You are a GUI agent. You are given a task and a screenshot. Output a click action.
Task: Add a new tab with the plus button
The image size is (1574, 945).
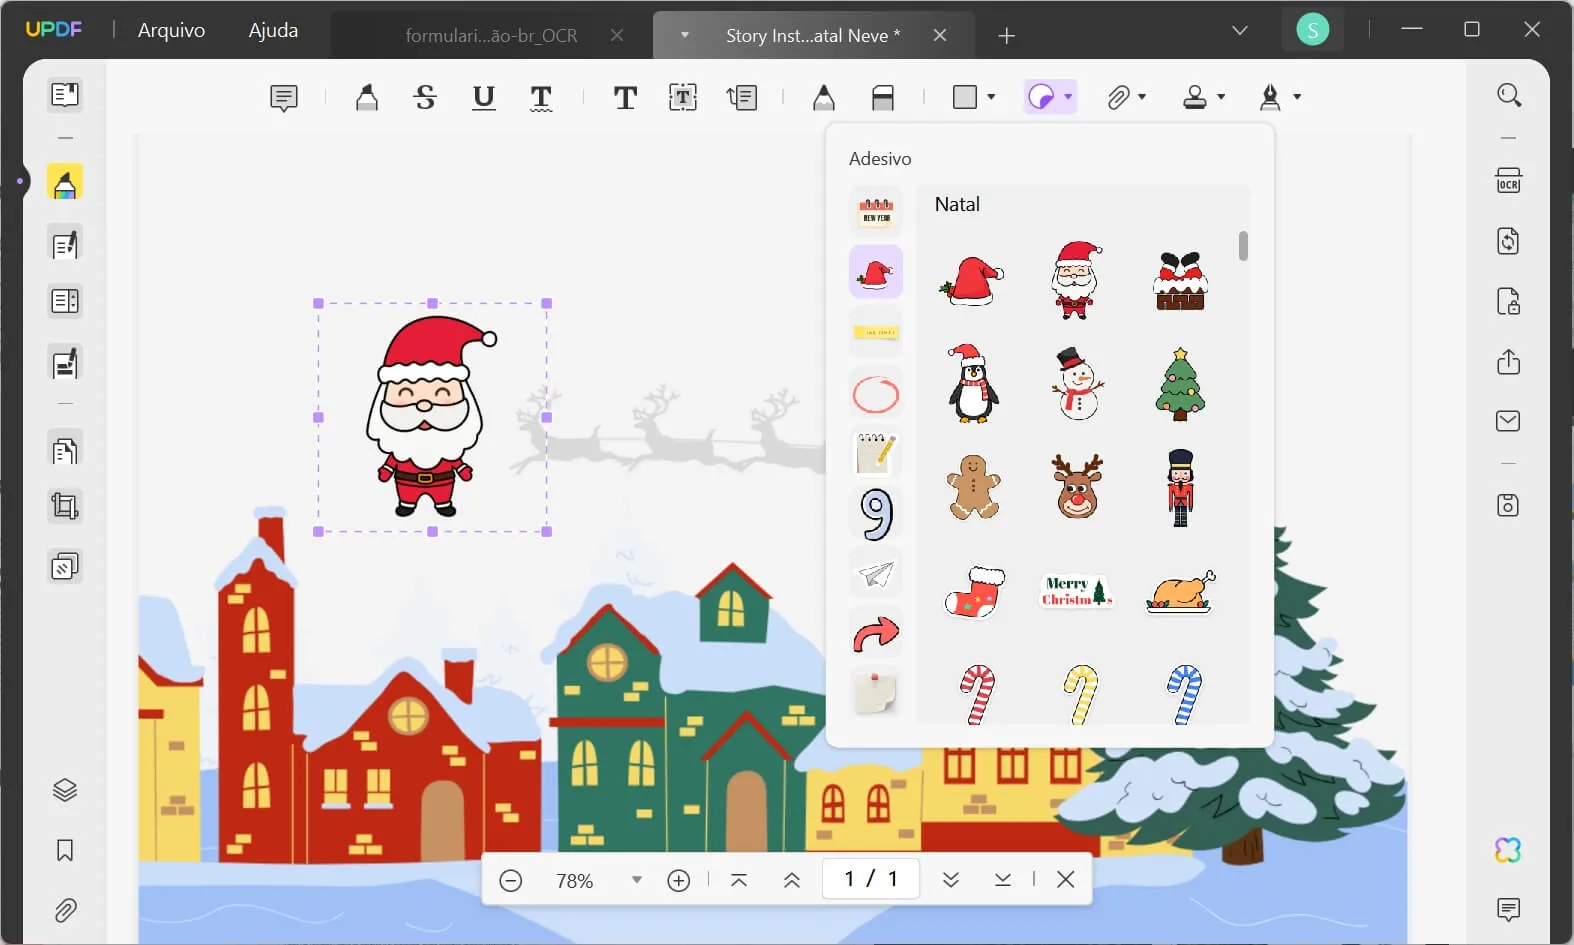[1006, 36]
